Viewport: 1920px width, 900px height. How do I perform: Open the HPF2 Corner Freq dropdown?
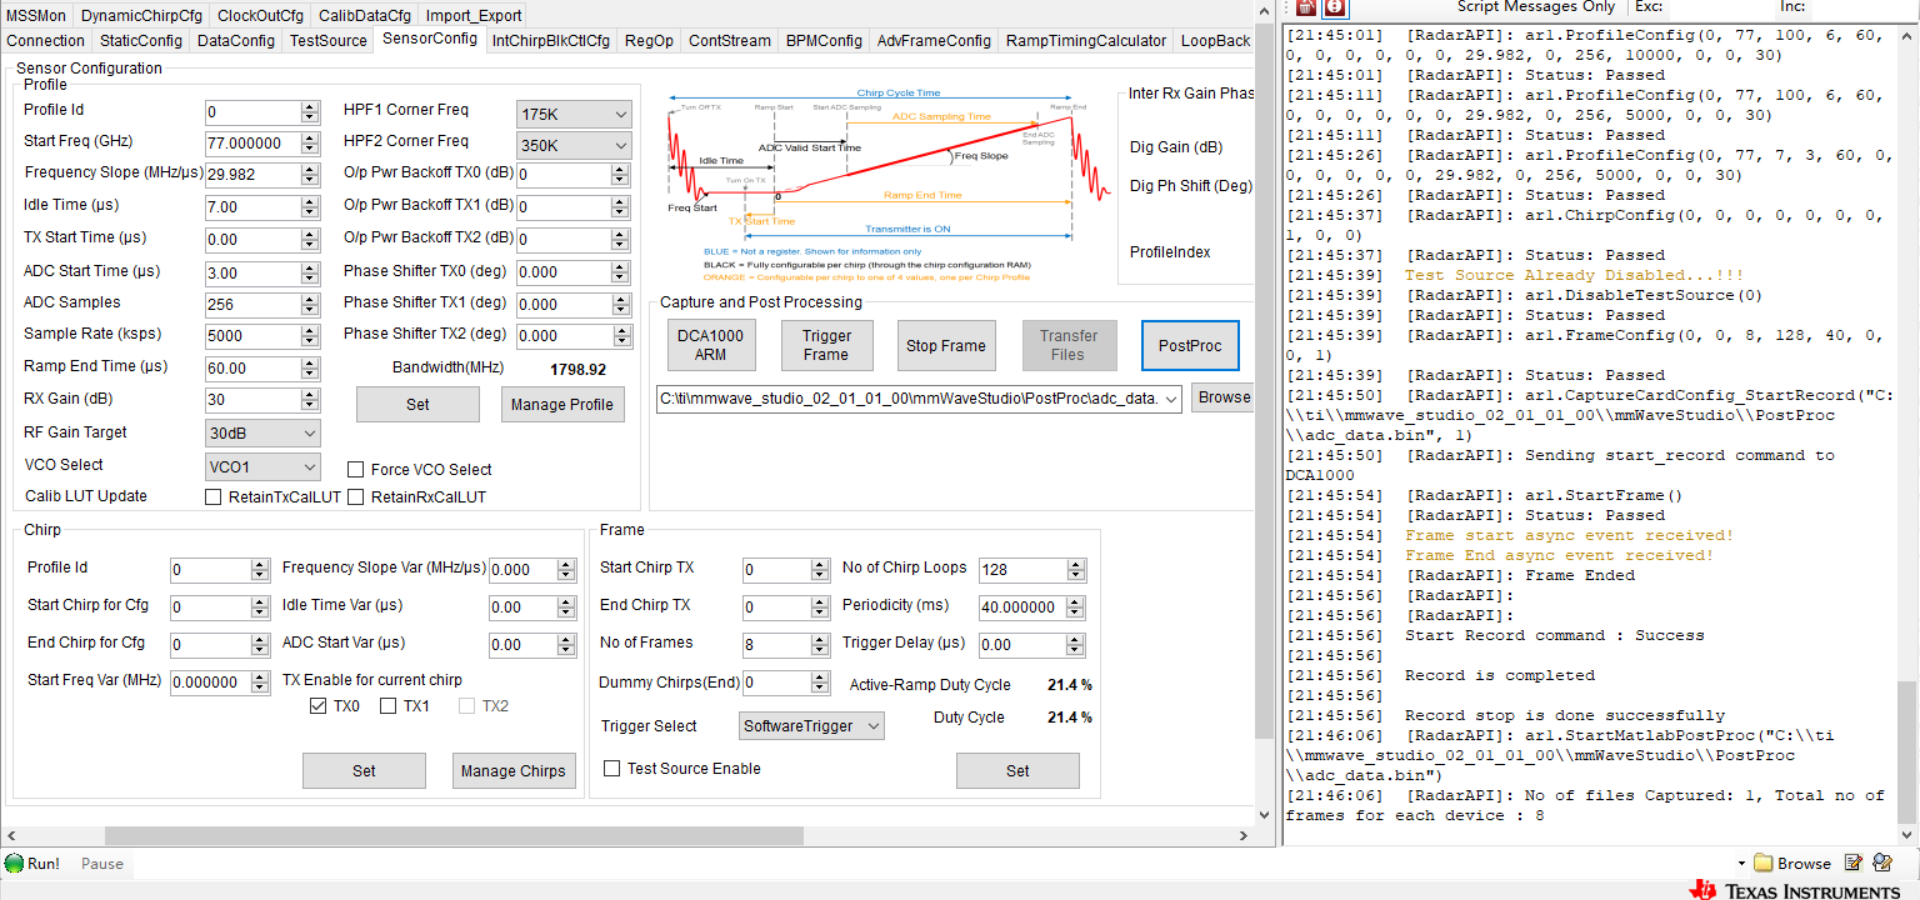[574, 145]
